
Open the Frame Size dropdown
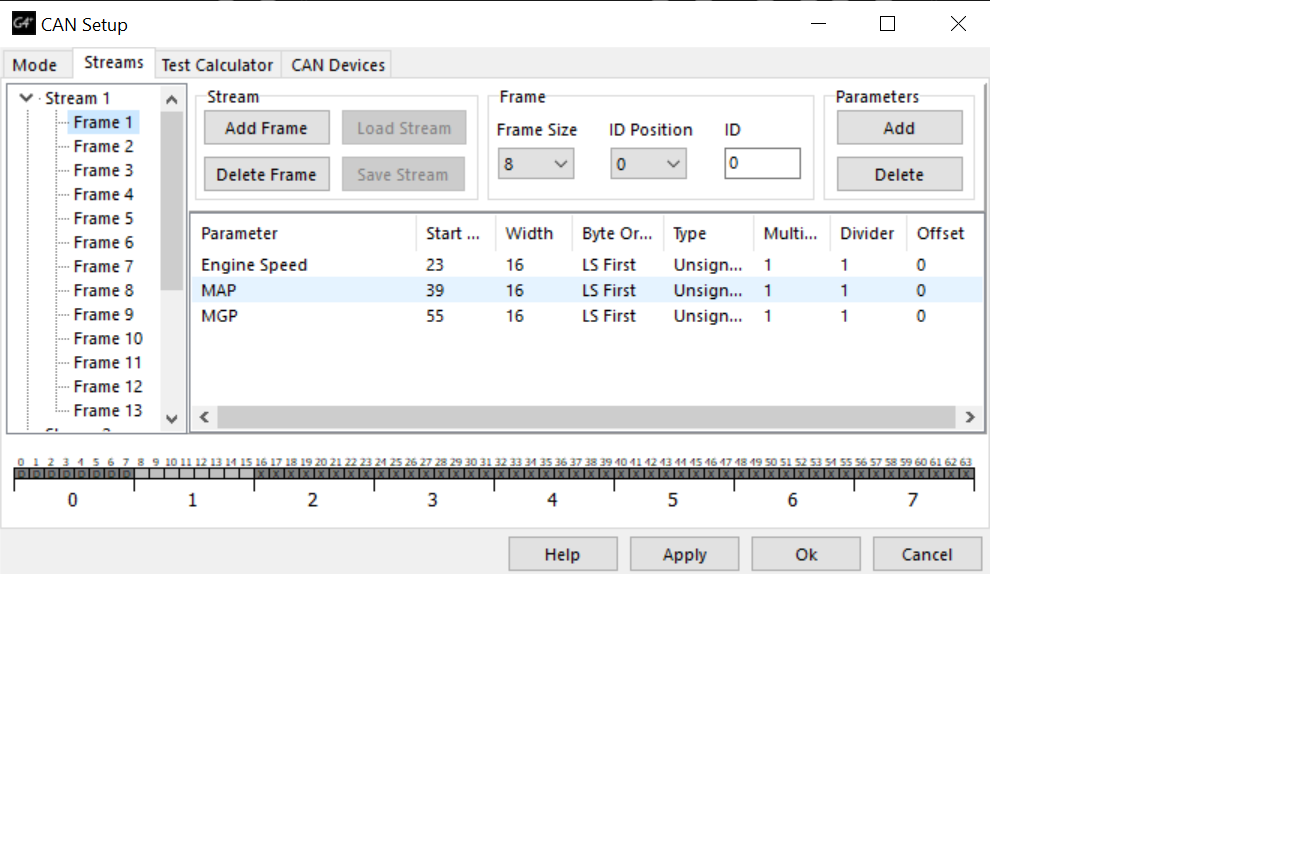[x=535, y=163]
